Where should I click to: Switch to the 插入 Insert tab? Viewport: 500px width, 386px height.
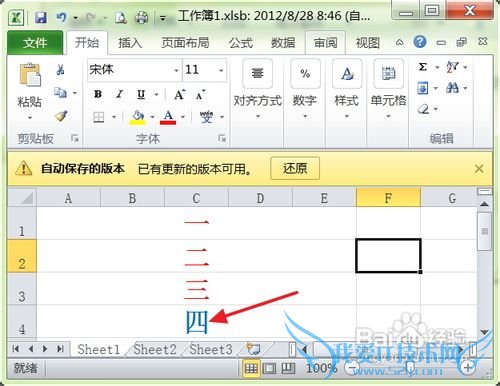click(x=130, y=43)
